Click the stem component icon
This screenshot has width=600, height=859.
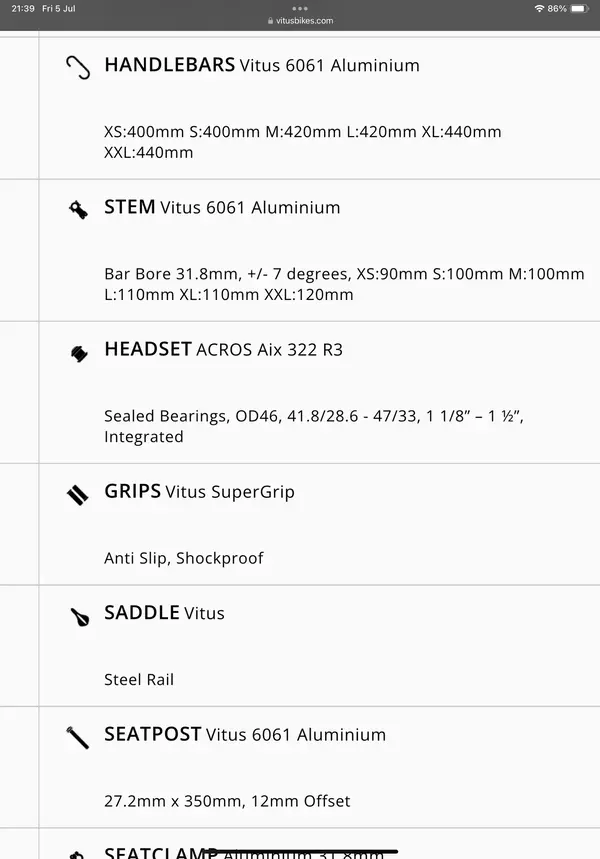77,209
